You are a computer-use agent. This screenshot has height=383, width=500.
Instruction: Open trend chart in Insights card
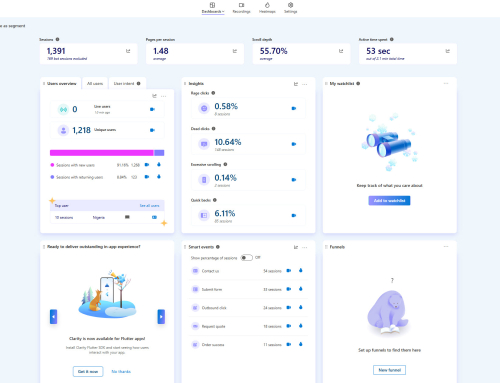(x=296, y=84)
